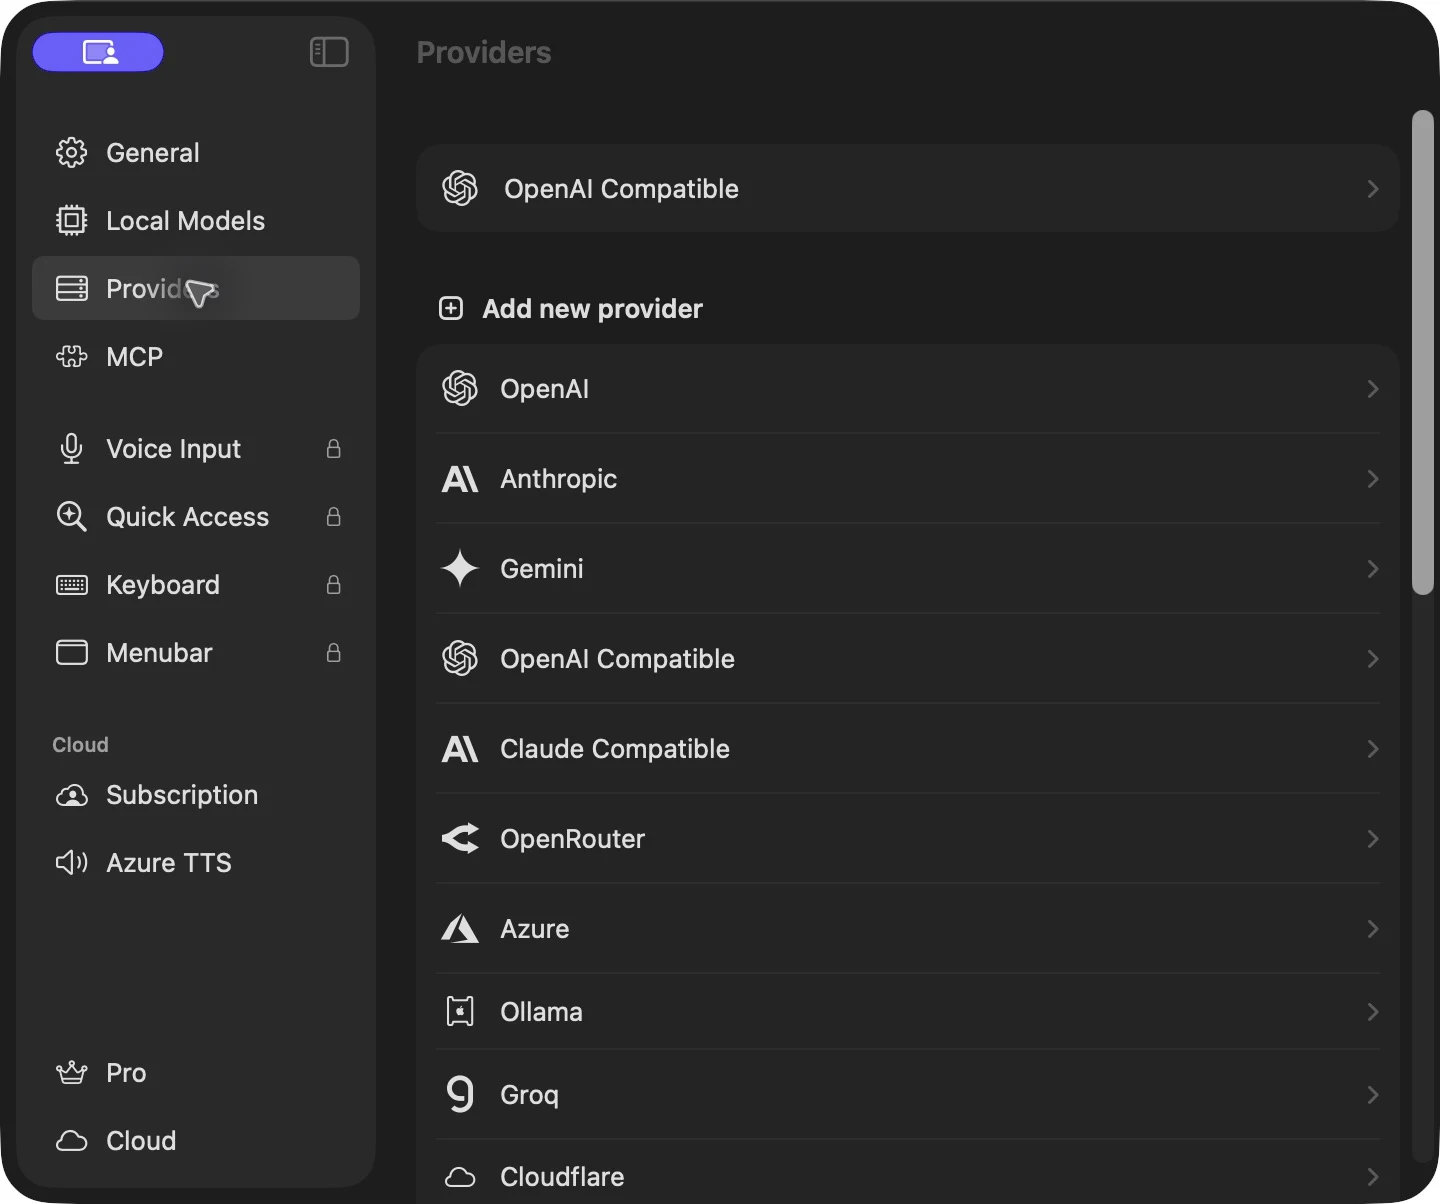Click the plus icon beside Add new provider
This screenshot has width=1440, height=1204.
pyautogui.click(x=451, y=308)
